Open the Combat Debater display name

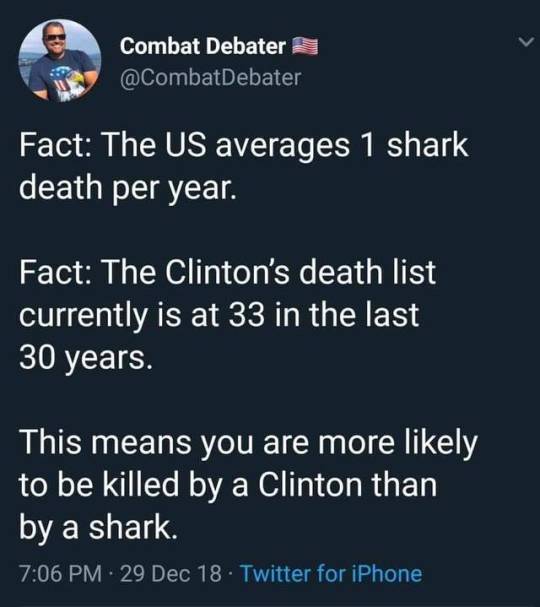203,46
